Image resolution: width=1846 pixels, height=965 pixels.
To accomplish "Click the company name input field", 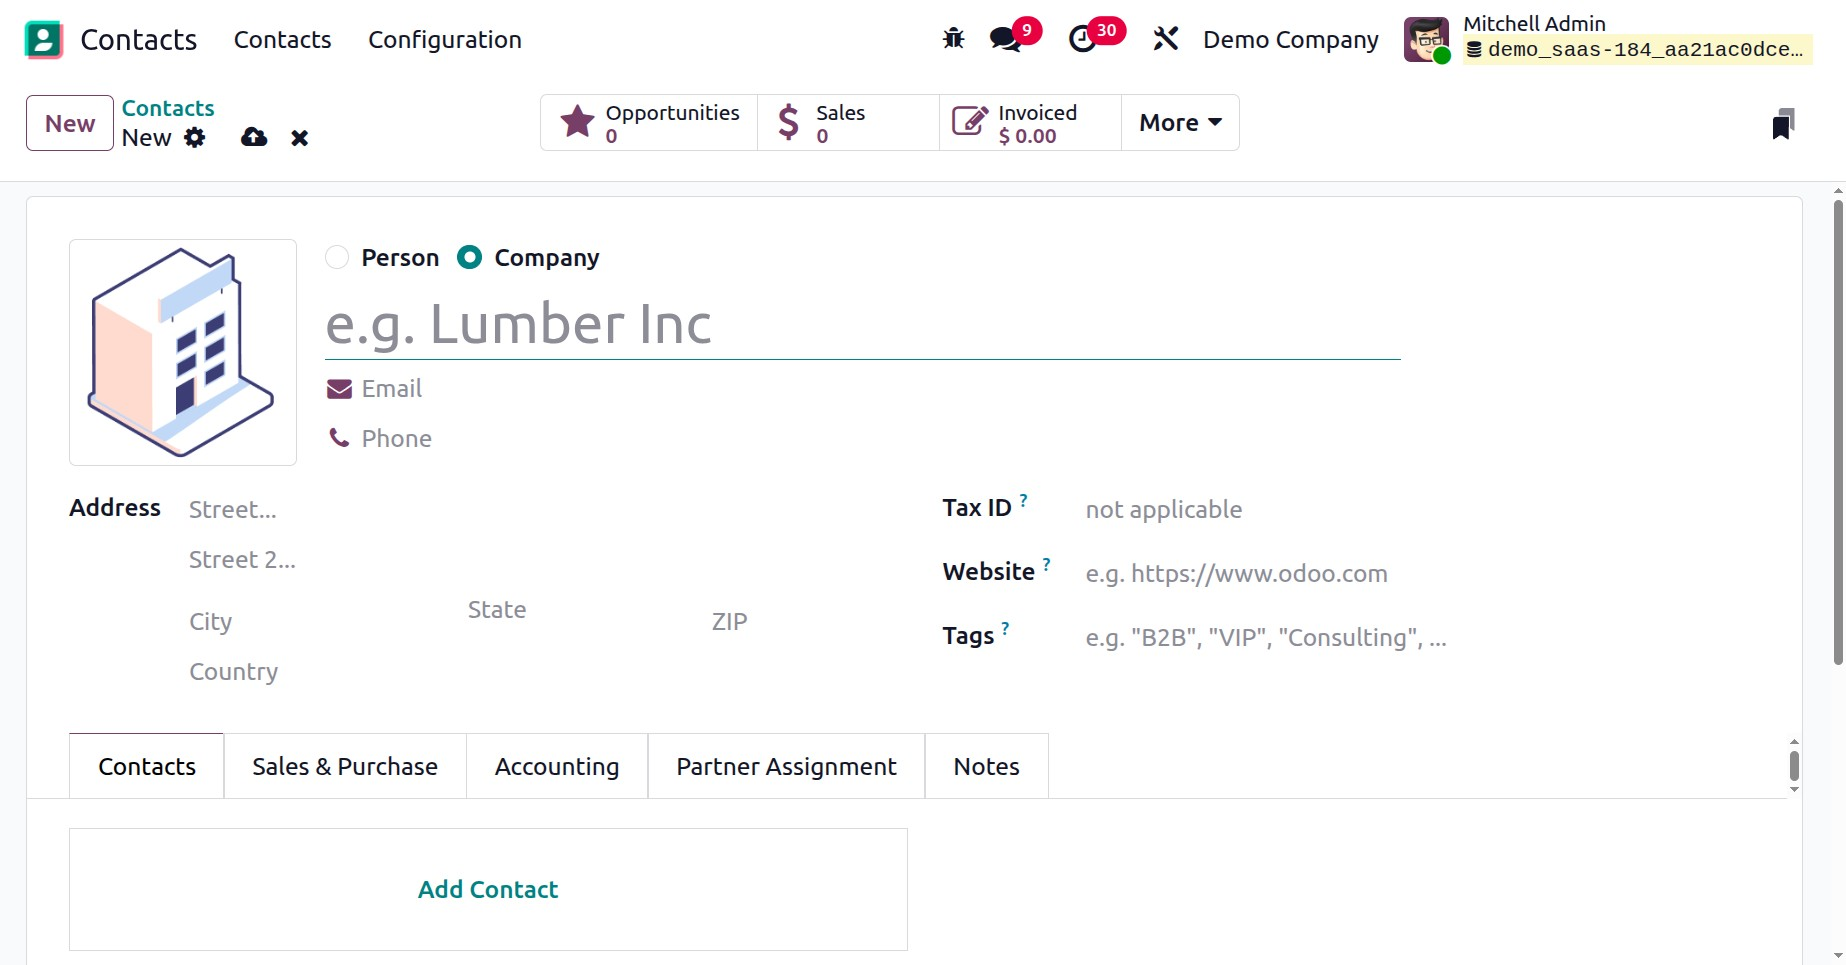I will point(862,325).
